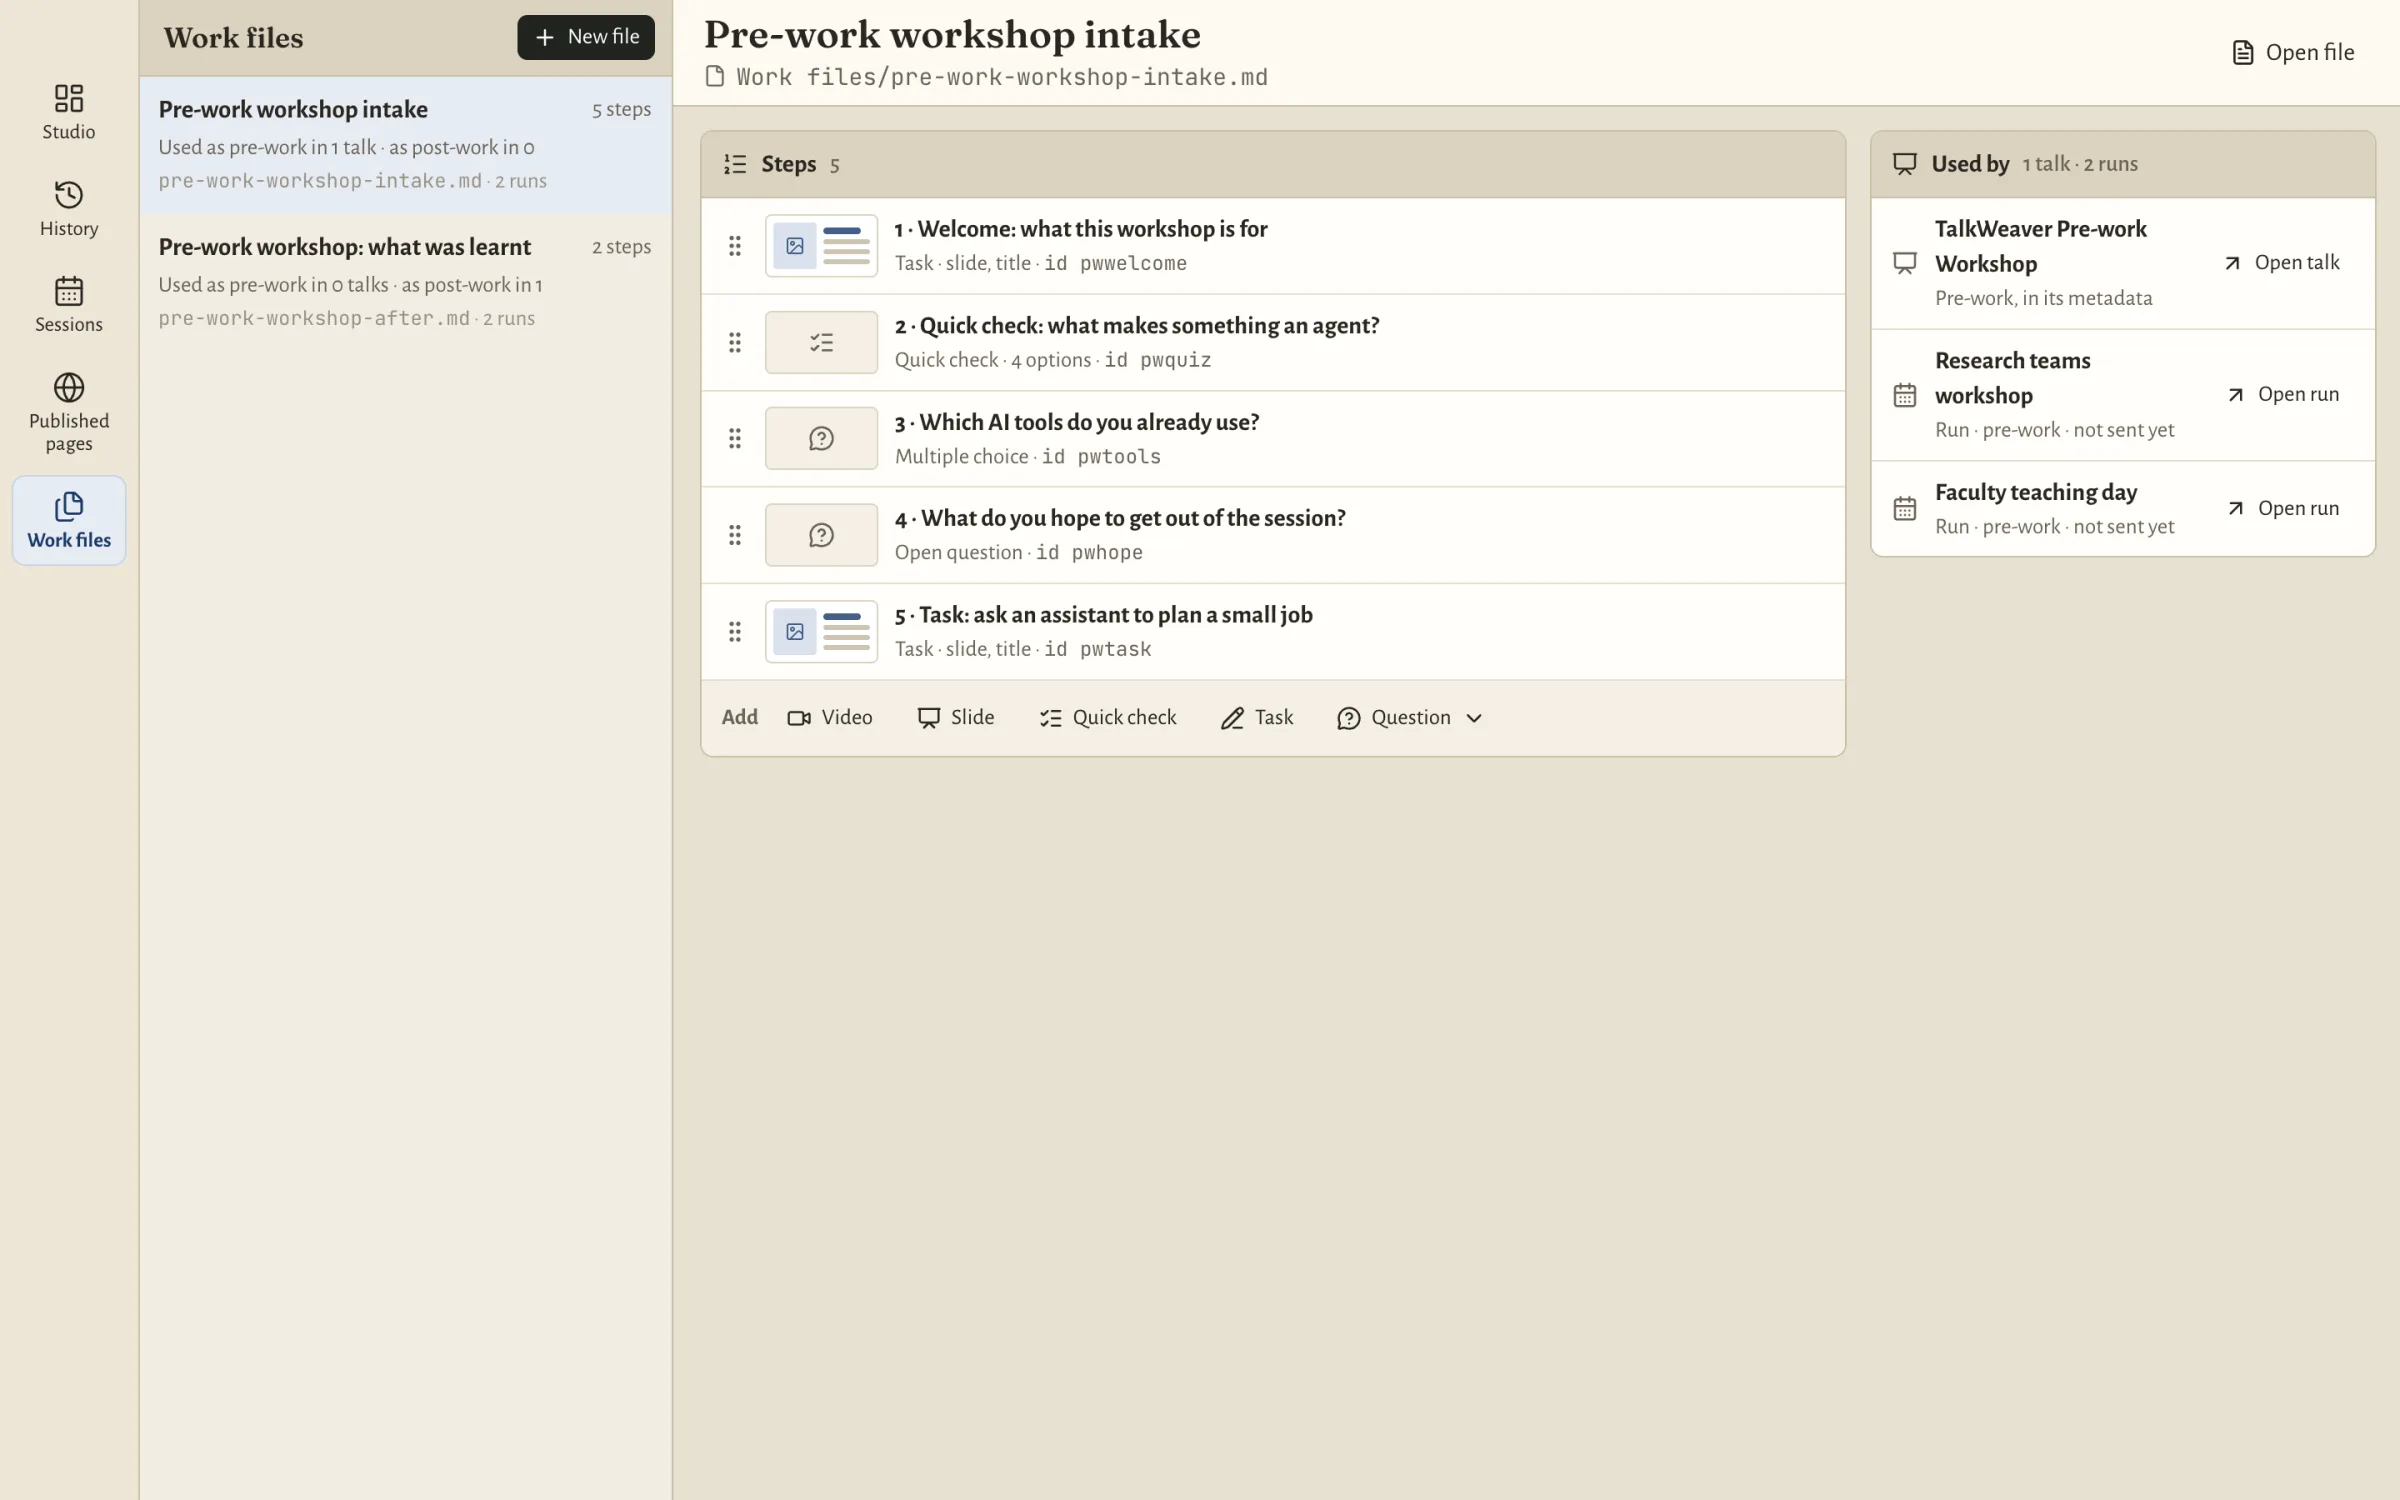This screenshot has width=2400, height=1500.
Task: Open run for Research teams workshop
Action: pyautogui.click(x=2284, y=395)
